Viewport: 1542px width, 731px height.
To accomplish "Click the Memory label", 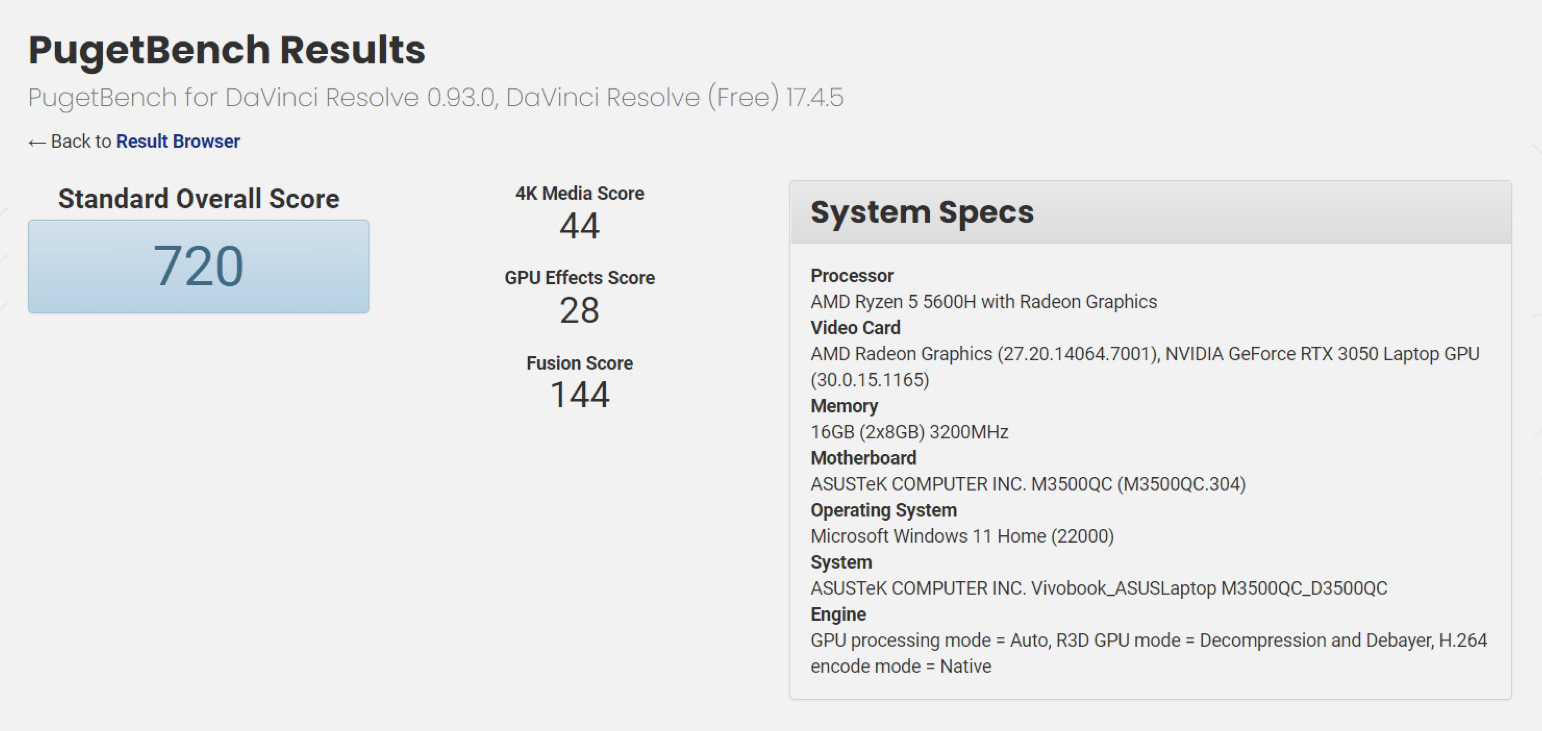I will coord(844,406).
